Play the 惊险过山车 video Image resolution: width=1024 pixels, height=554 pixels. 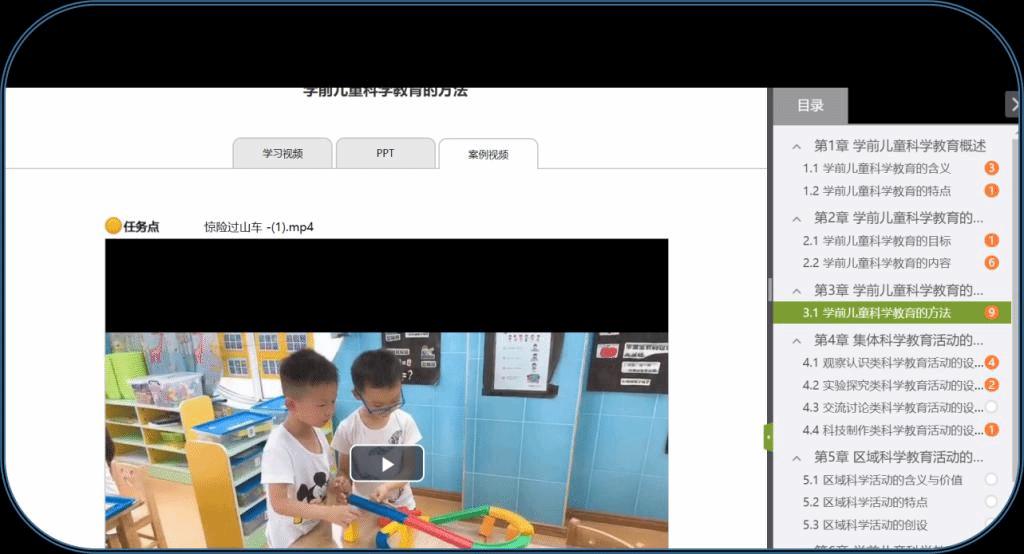pyautogui.click(x=386, y=463)
